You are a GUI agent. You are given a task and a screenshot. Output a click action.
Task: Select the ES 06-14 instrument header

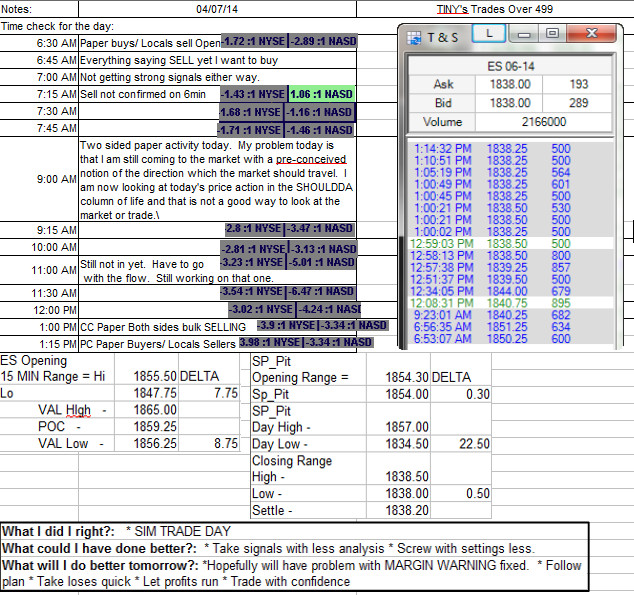pos(511,66)
